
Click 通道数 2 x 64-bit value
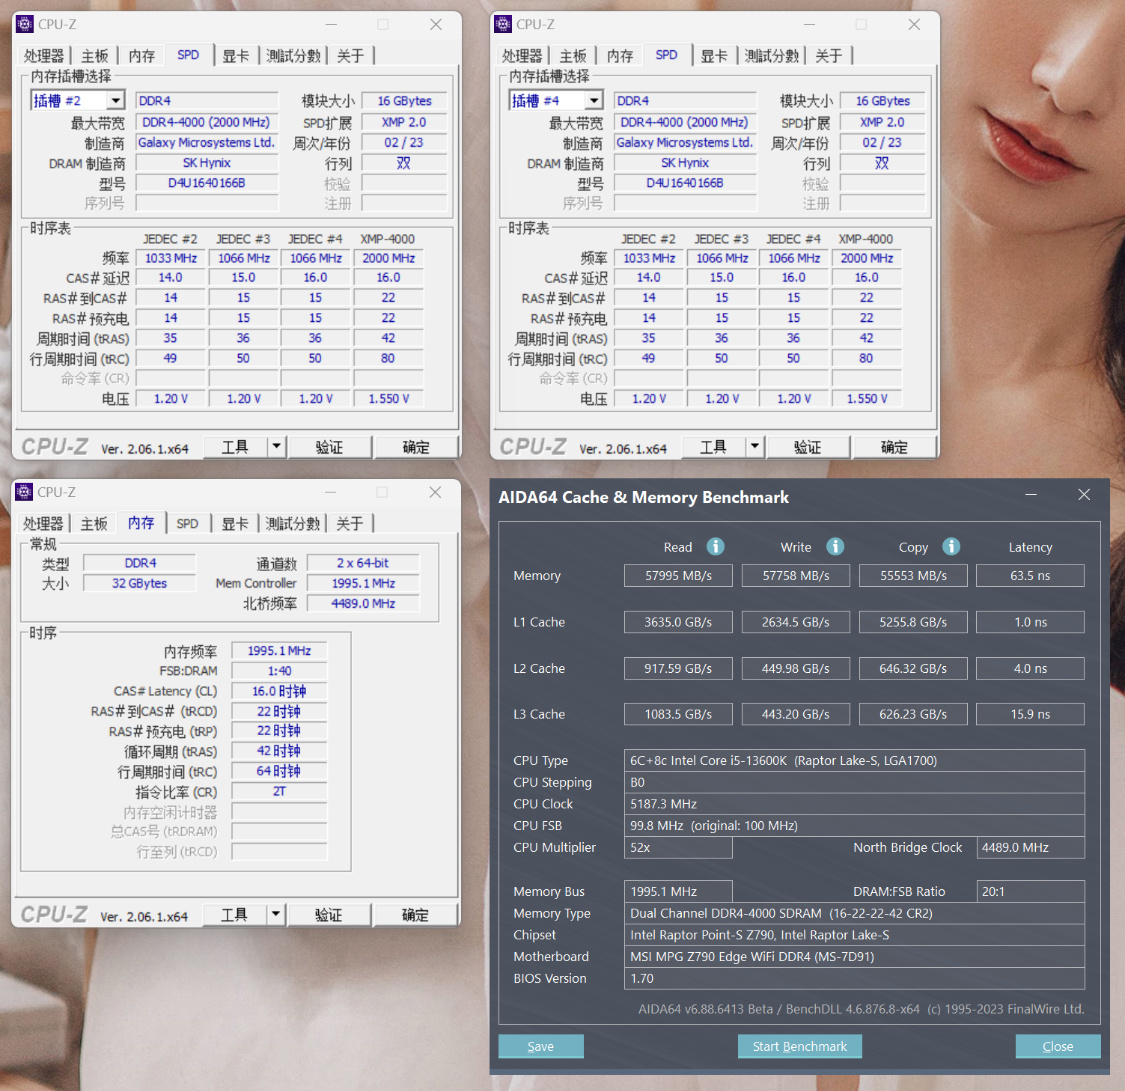coord(363,563)
